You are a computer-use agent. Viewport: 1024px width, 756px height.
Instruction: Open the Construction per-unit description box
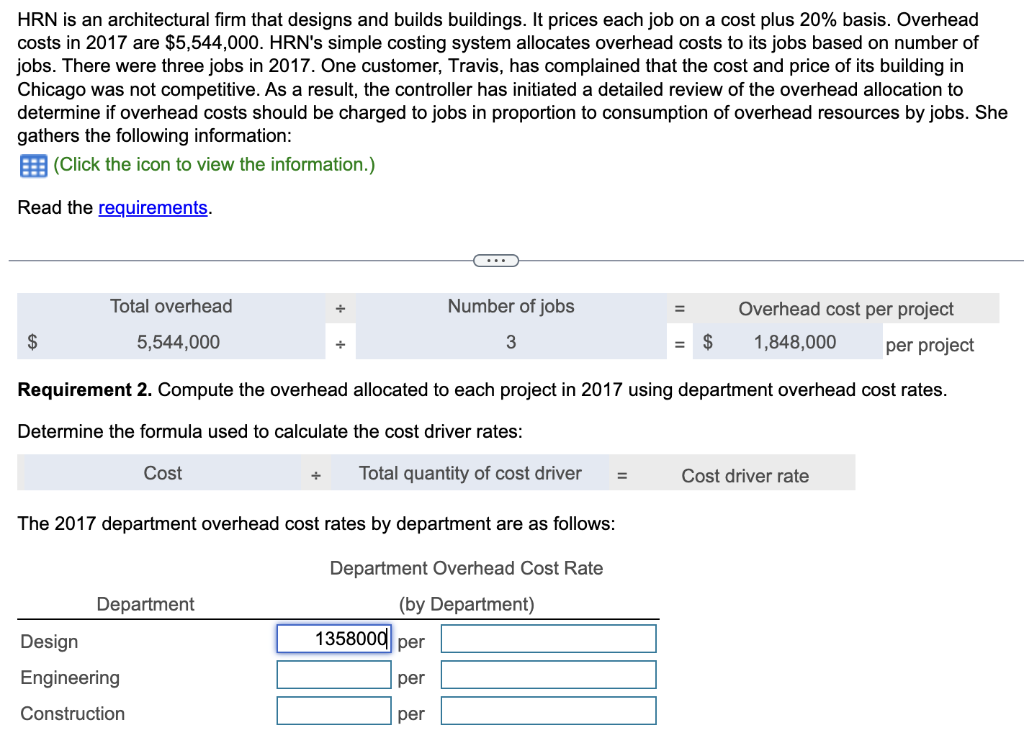click(x=548, y=710)
